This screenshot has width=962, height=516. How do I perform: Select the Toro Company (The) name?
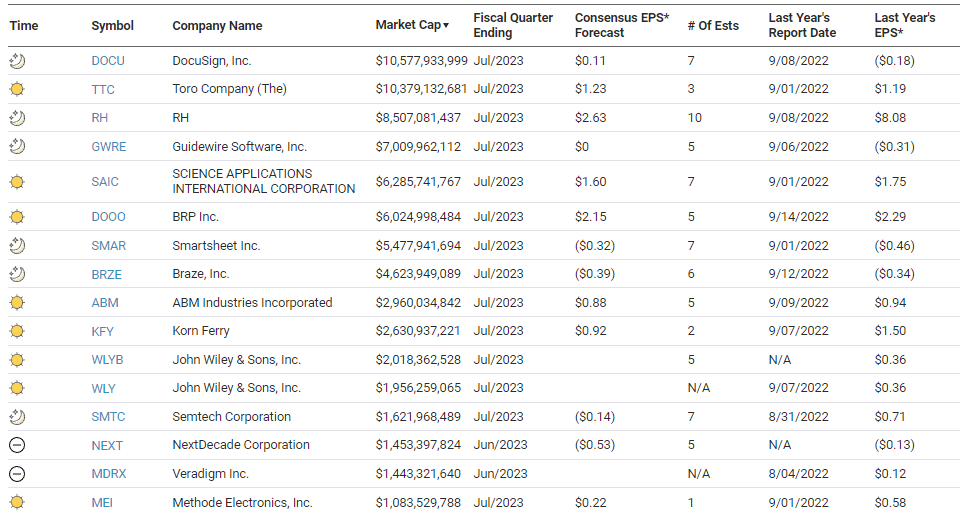point(229,89)
